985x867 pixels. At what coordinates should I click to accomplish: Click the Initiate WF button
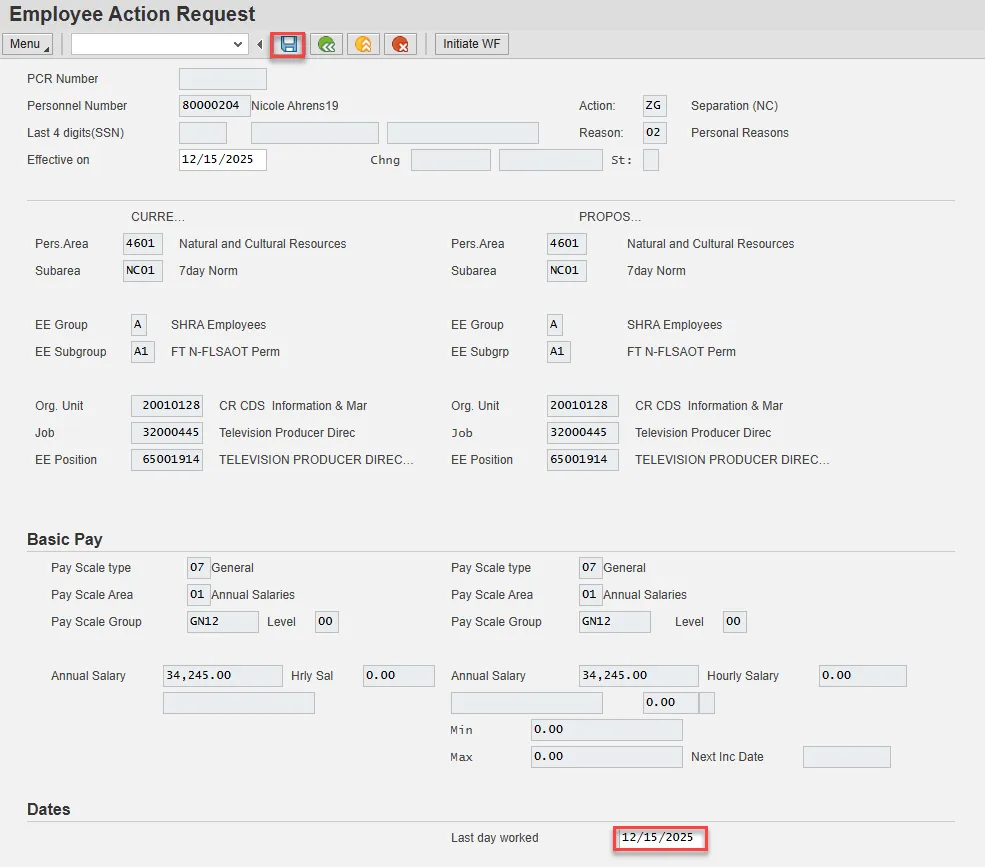[x=472, y=44]
